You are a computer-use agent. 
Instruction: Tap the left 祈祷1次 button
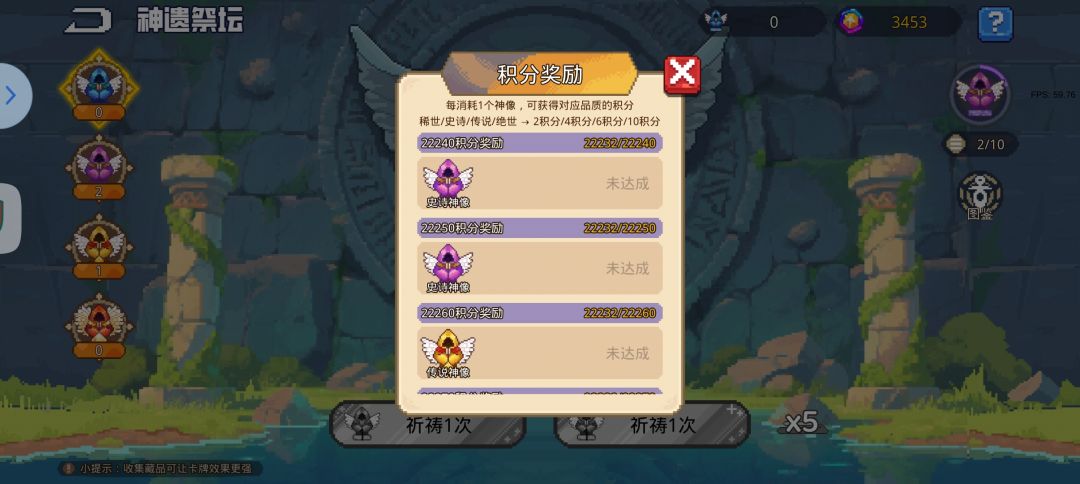(x=427, y=425)
